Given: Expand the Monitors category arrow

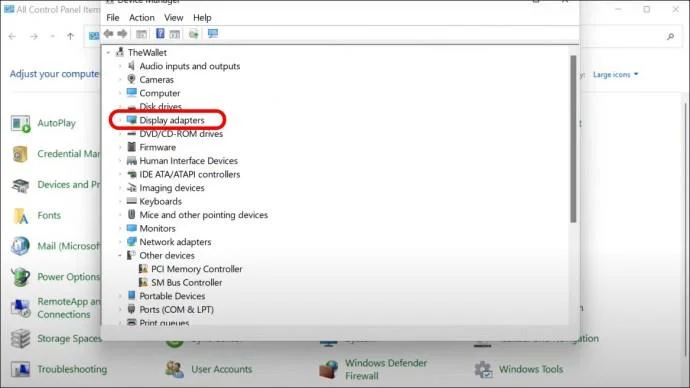Looking at the screenshot, I should [x=120, y=228].
